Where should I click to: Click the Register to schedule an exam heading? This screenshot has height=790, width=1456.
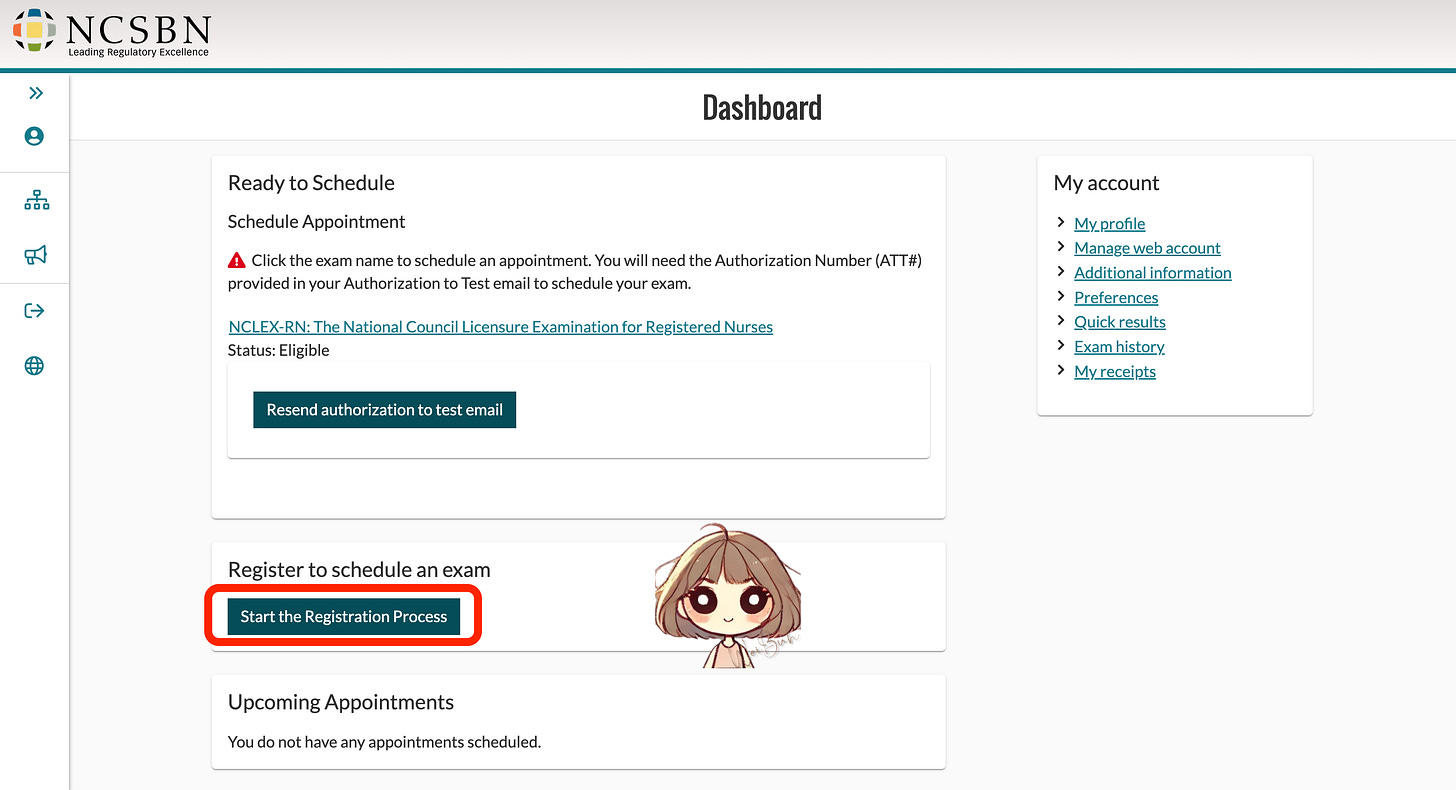click(359, 570)
